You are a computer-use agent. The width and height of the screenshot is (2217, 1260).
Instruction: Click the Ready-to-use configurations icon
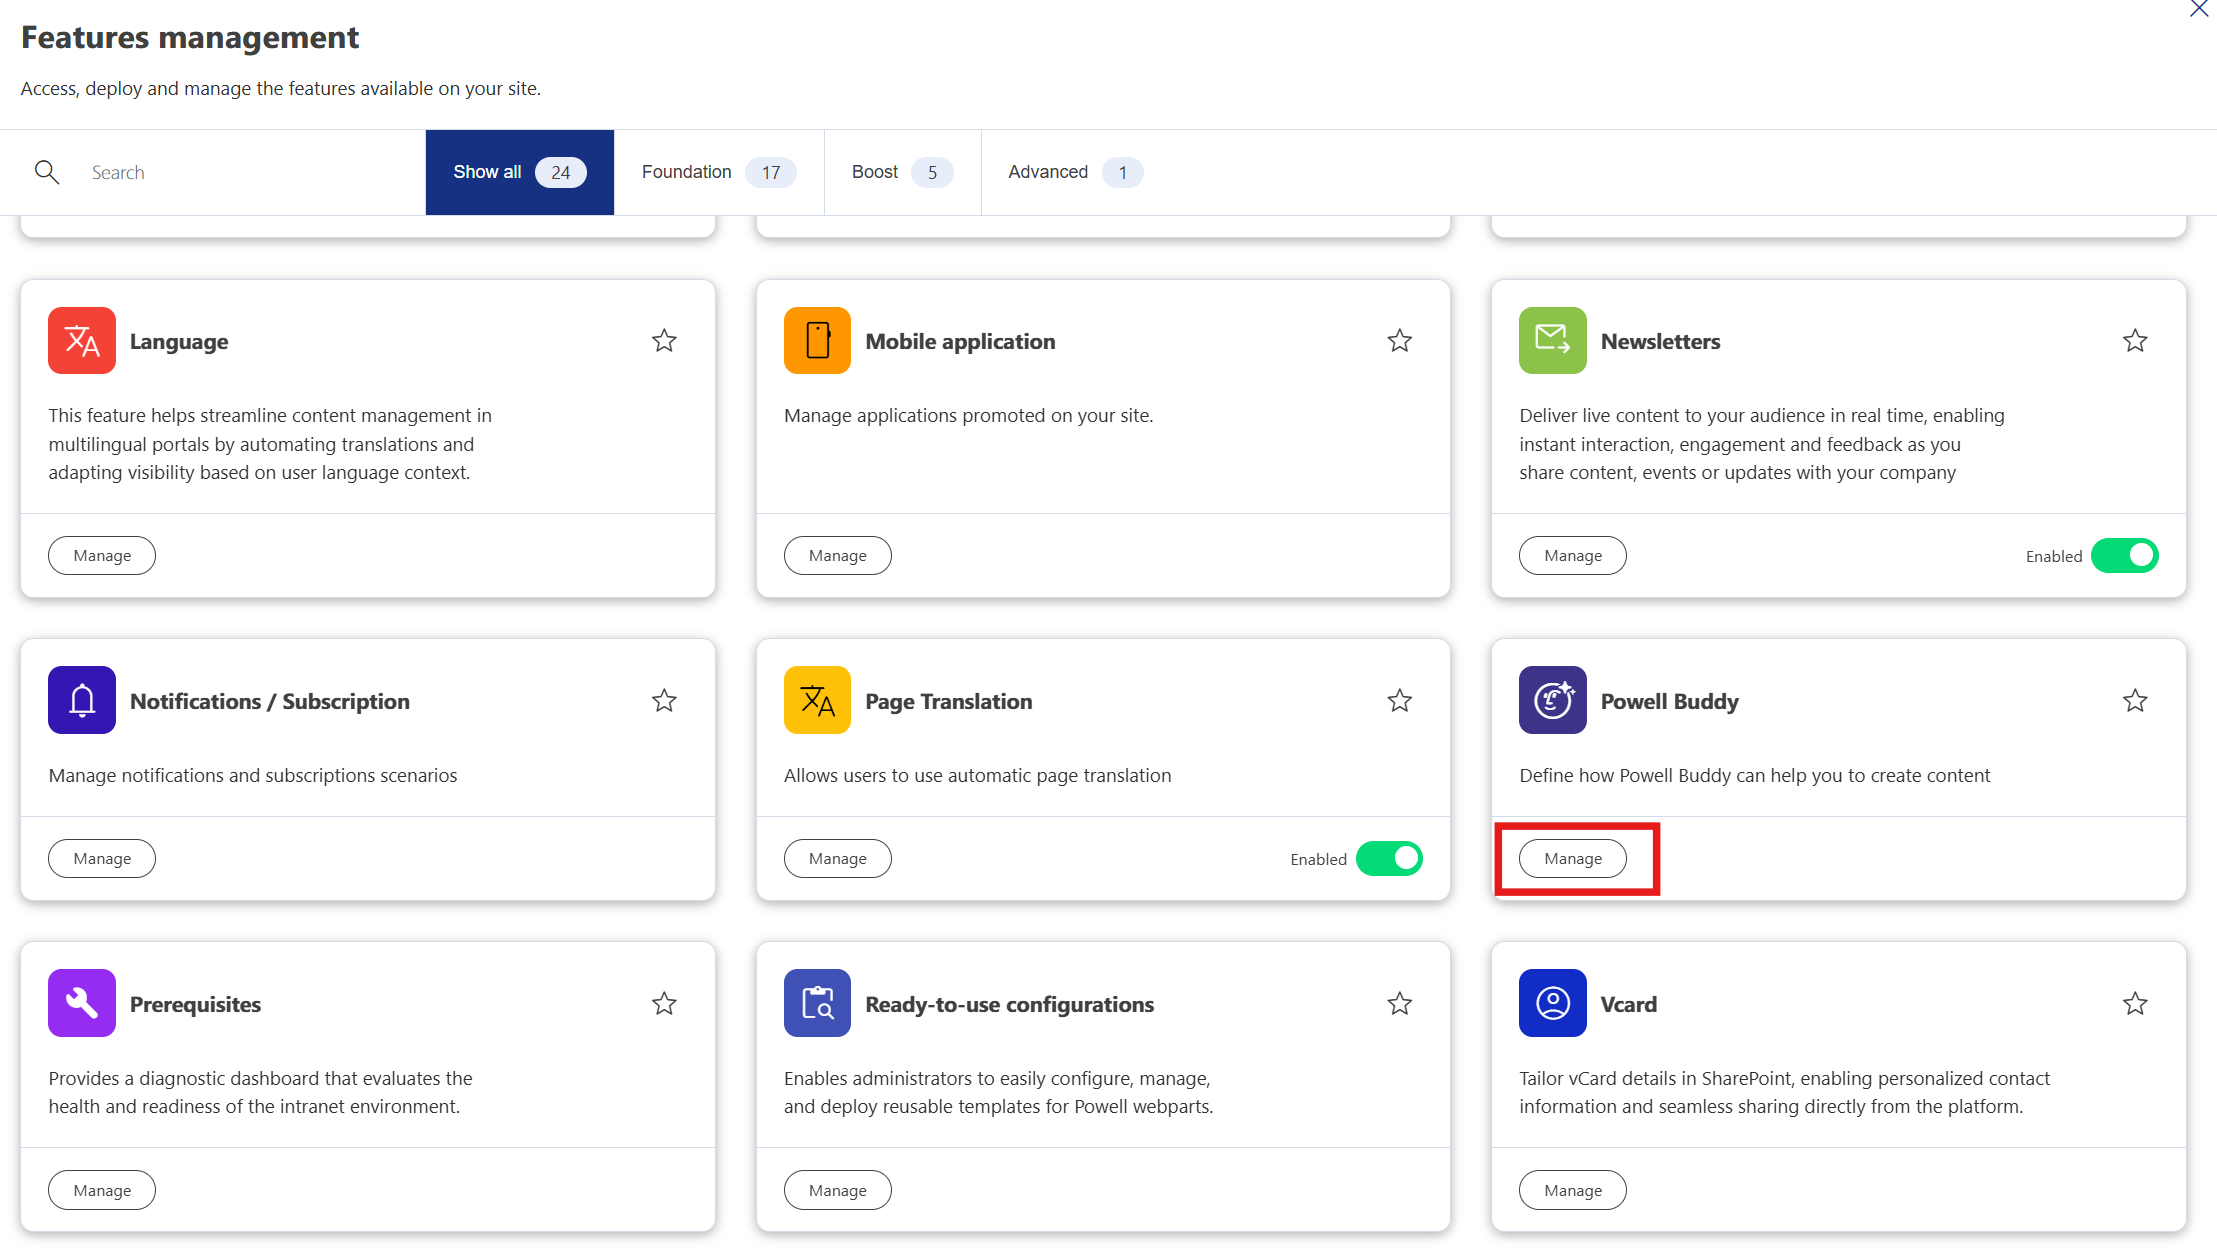pos(817,1003)
